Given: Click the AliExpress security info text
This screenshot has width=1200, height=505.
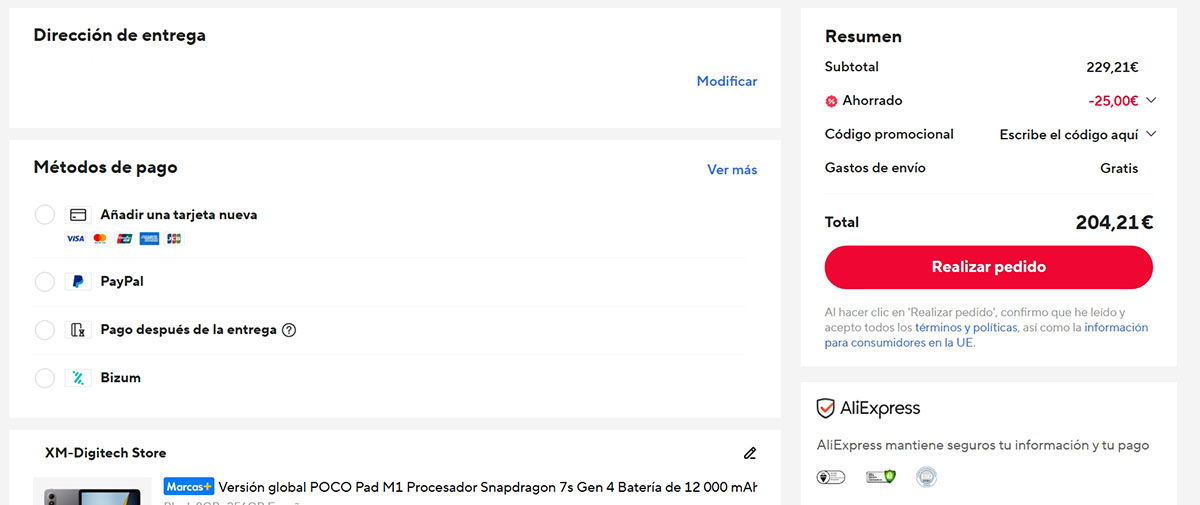Looking at the screenshot, I should coord(983,445).
